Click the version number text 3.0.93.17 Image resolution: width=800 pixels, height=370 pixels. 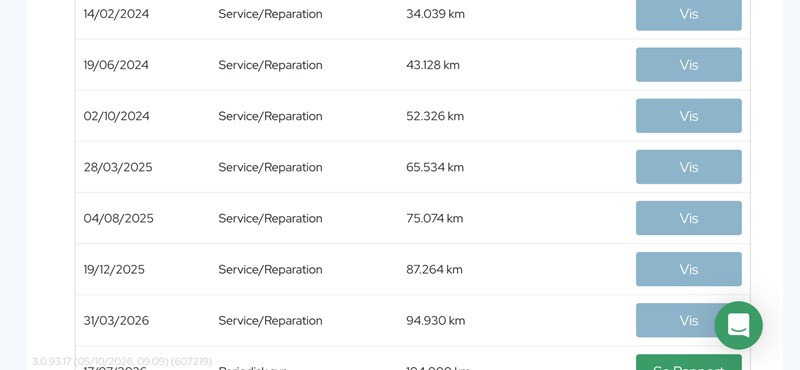pyautogui.click(x=52, y=361)
